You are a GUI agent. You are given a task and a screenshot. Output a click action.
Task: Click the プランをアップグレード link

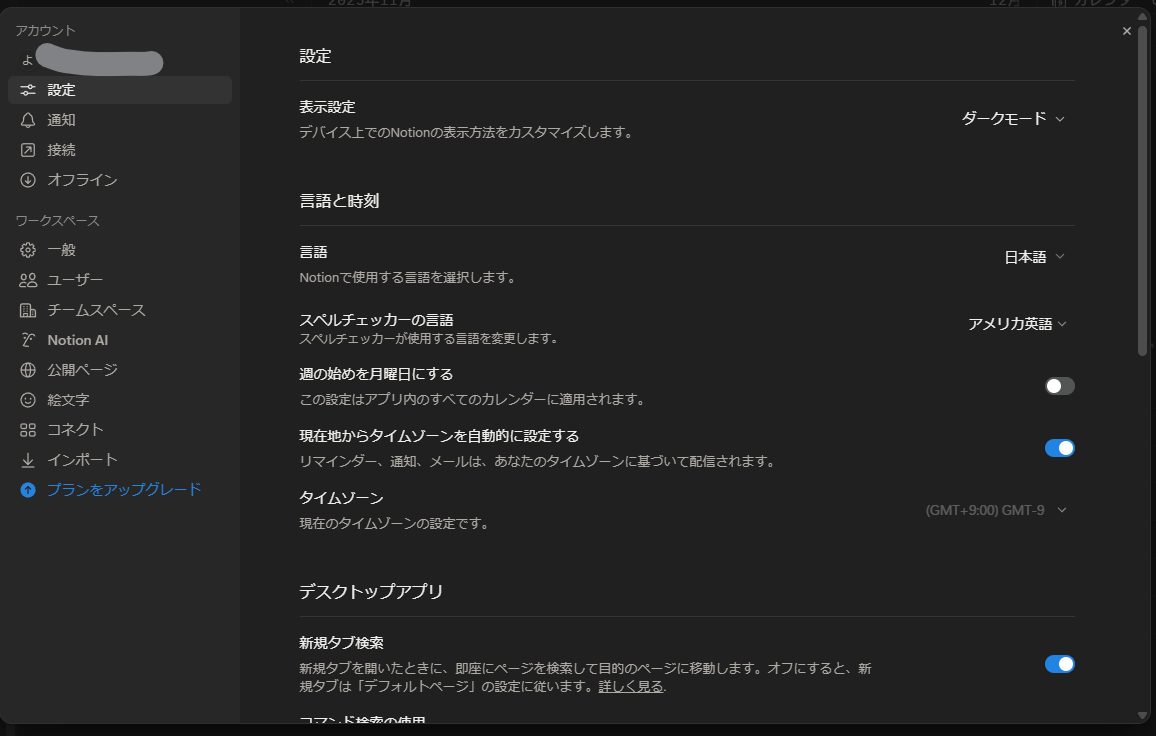pyautogui.click(x=124, y=490)
